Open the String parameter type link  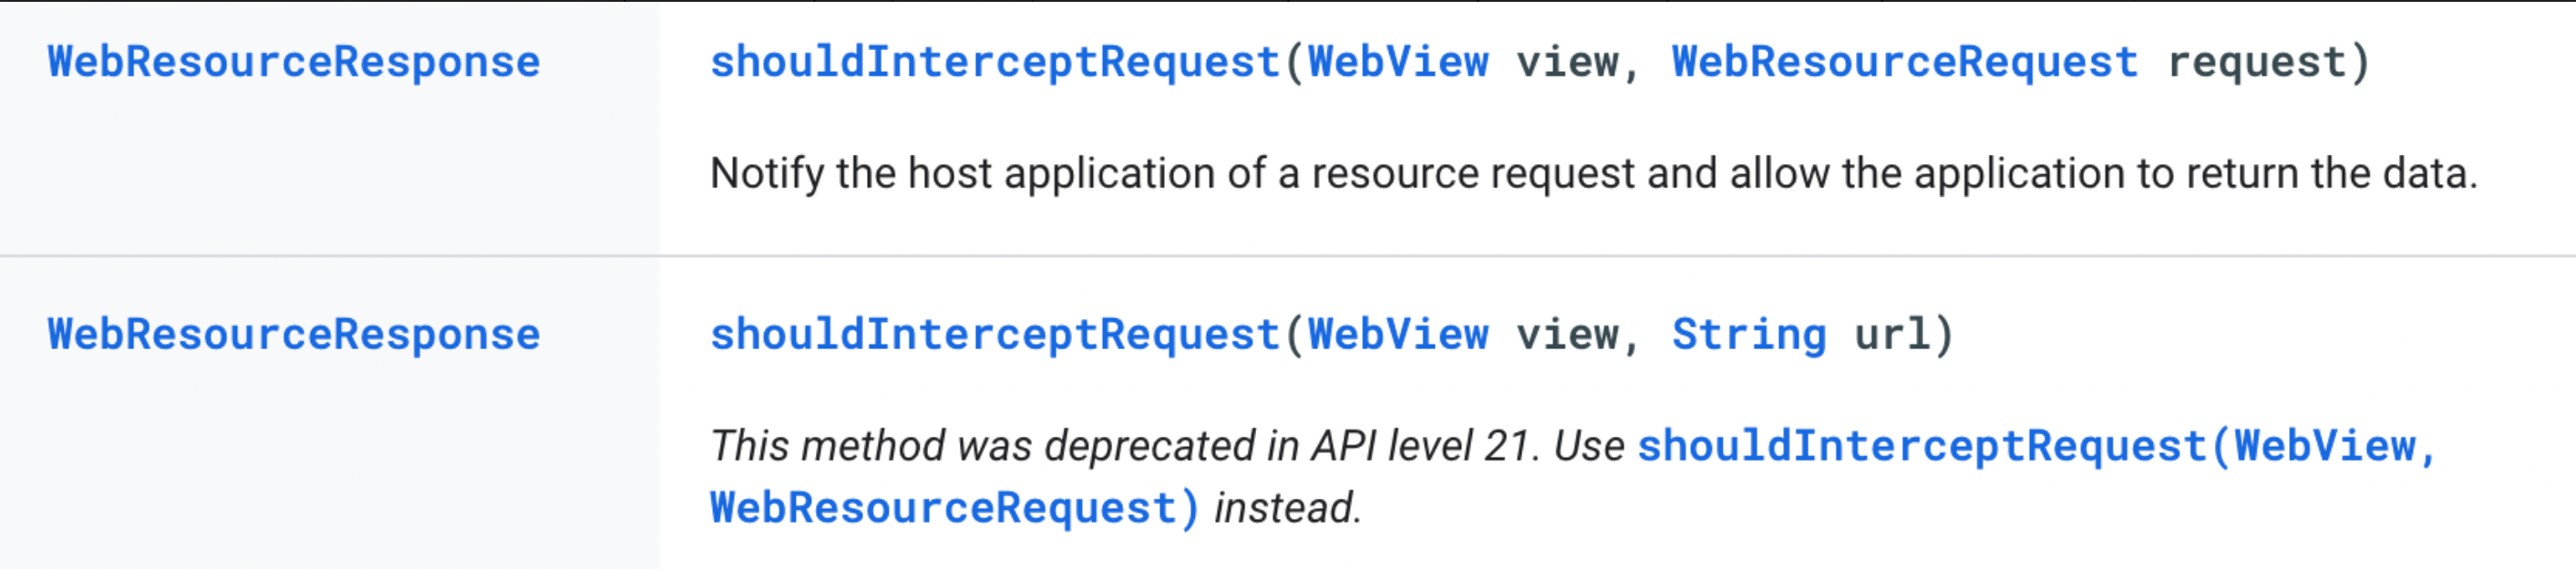pos(1749,334)
